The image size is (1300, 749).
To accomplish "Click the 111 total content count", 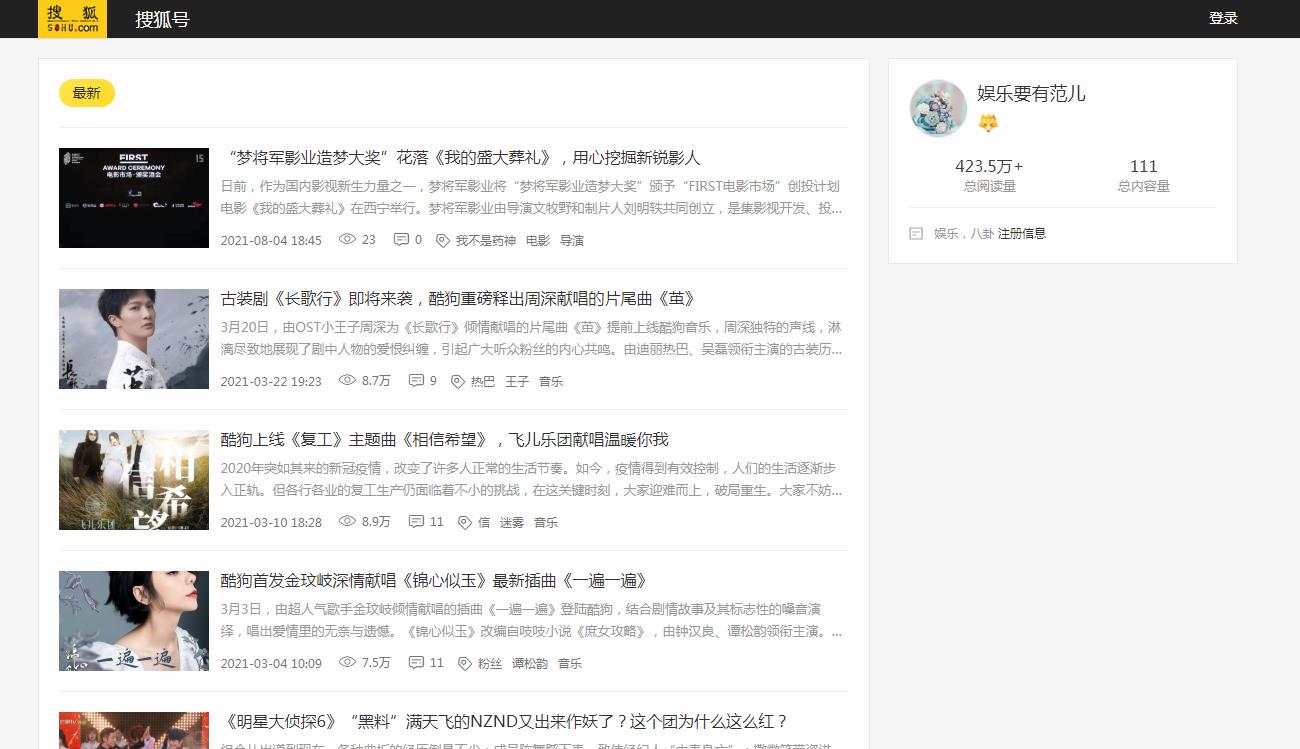I will (x=1143, y=166).
